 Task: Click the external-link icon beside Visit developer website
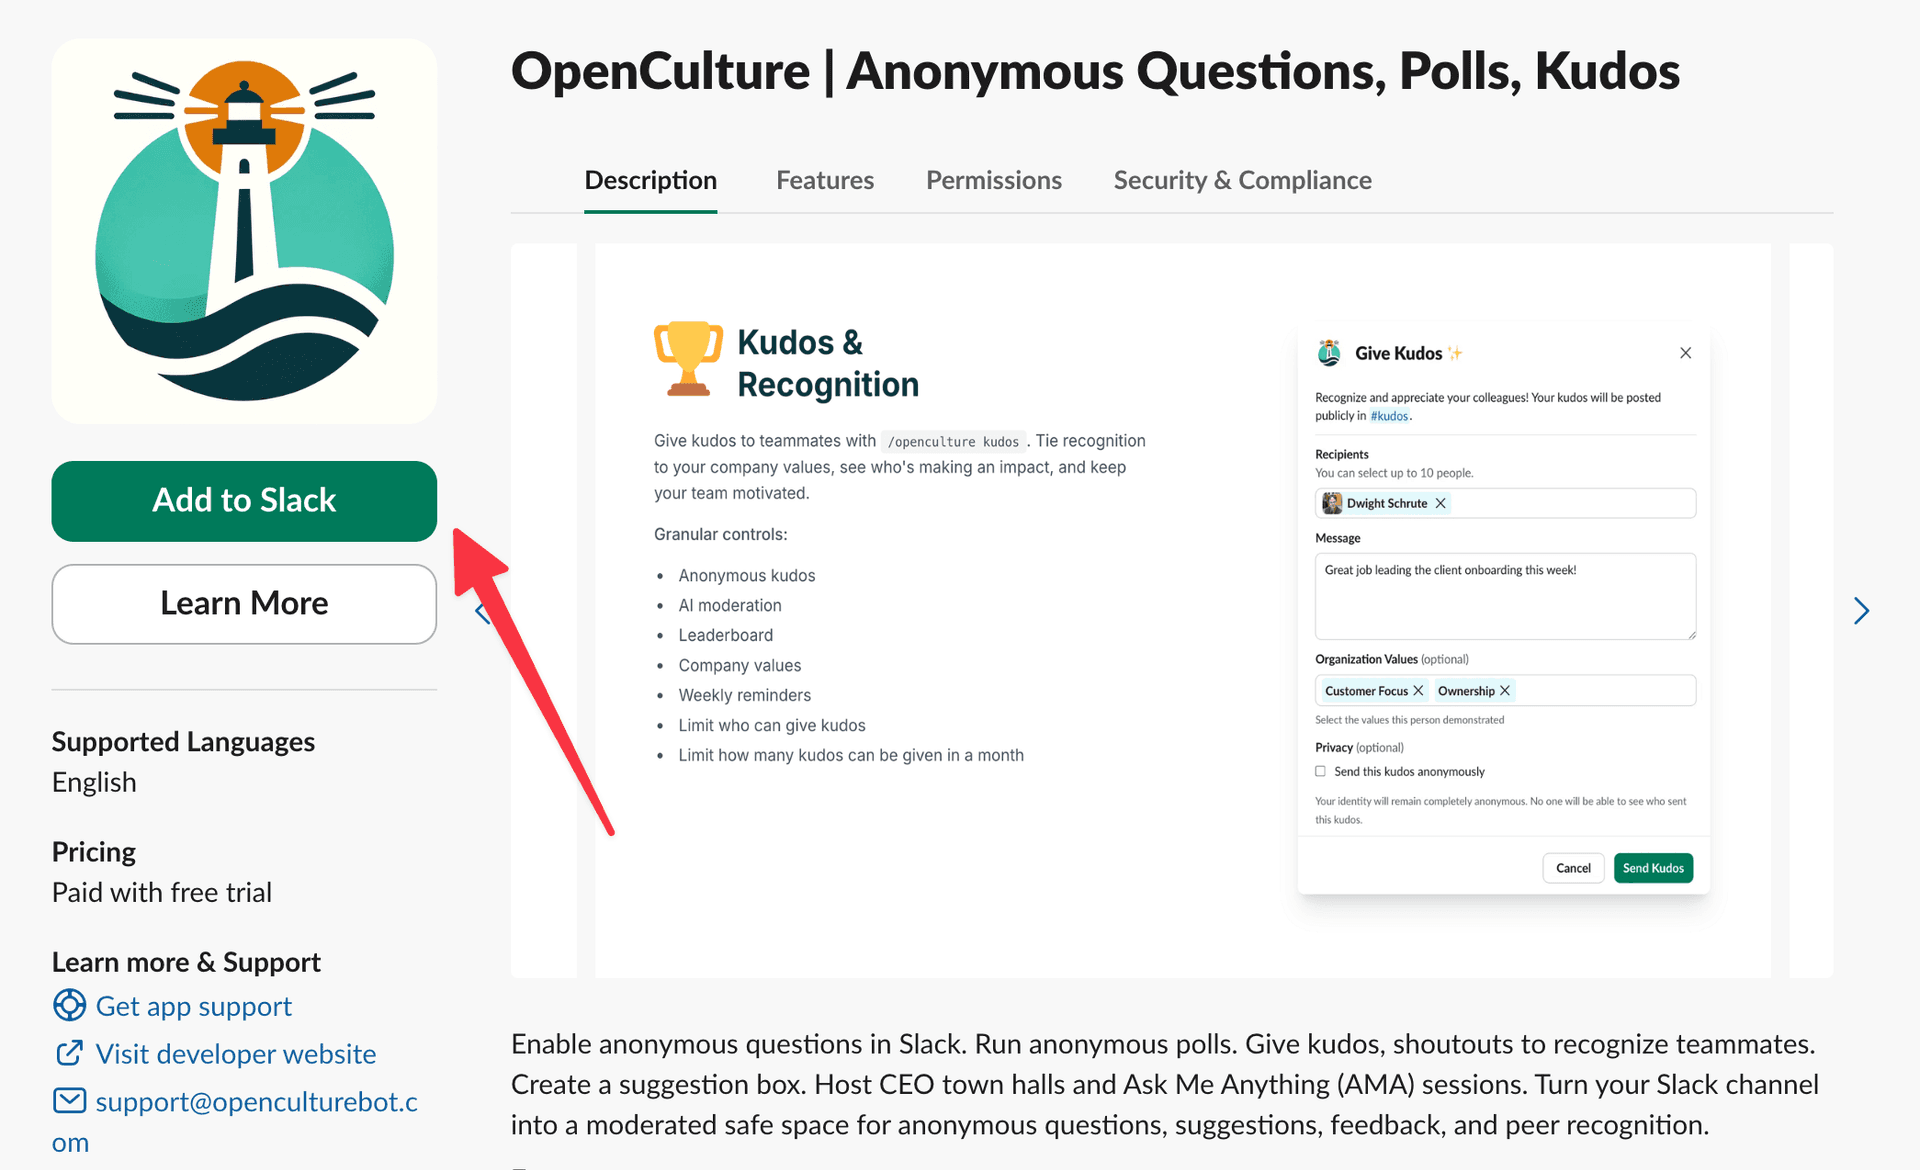tap(68, 1053)
